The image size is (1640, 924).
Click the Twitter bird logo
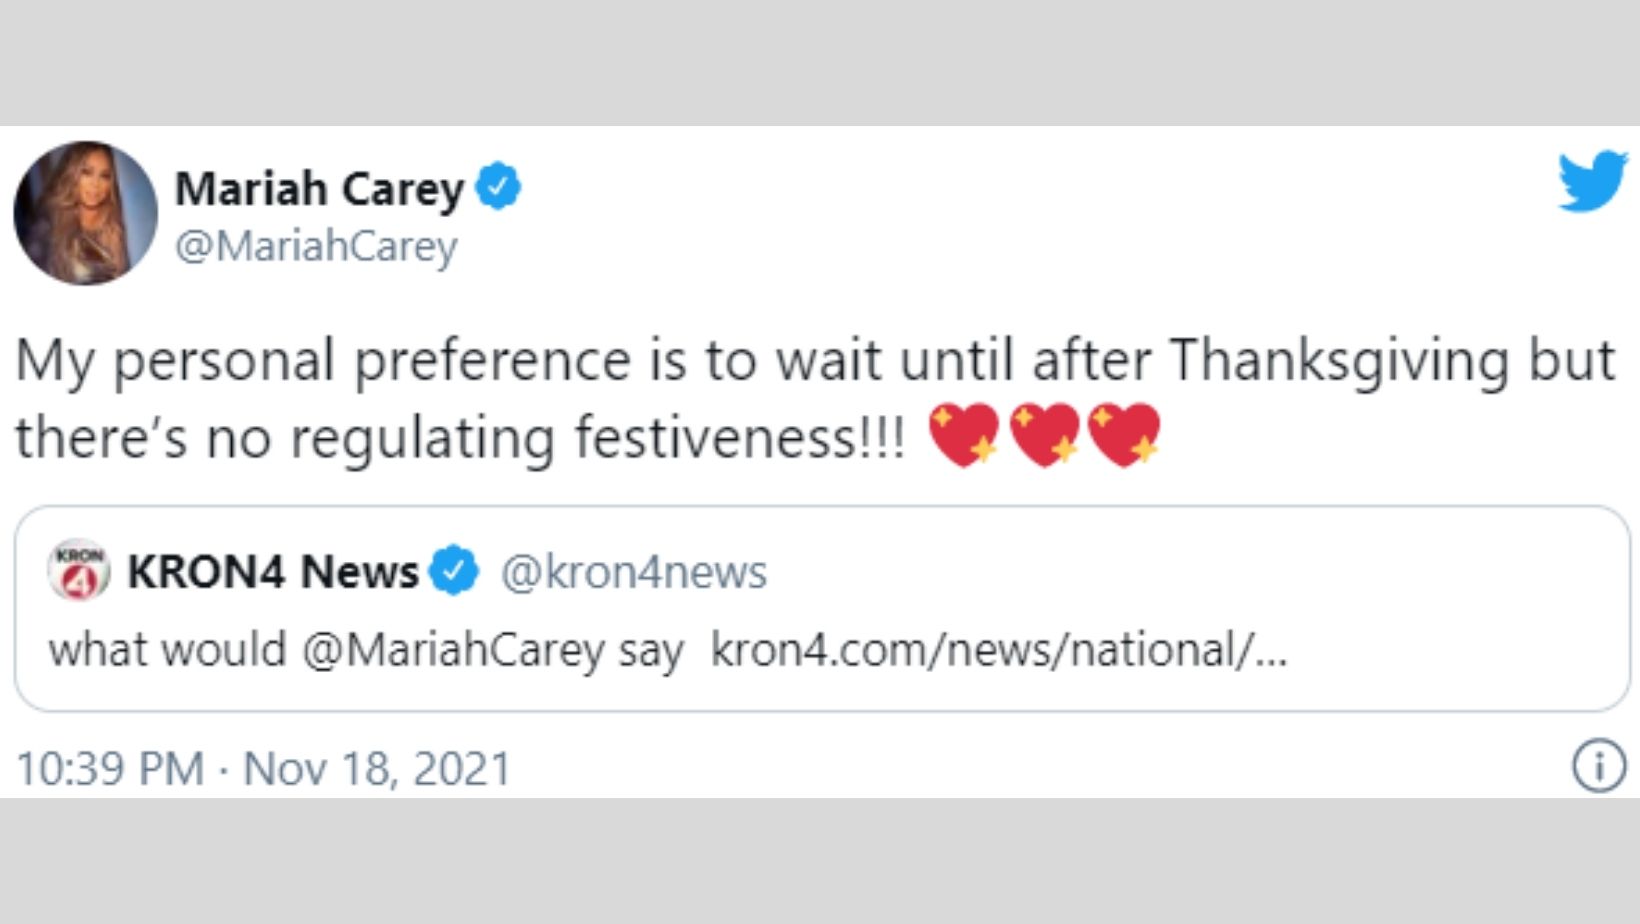pos(1592,181)
